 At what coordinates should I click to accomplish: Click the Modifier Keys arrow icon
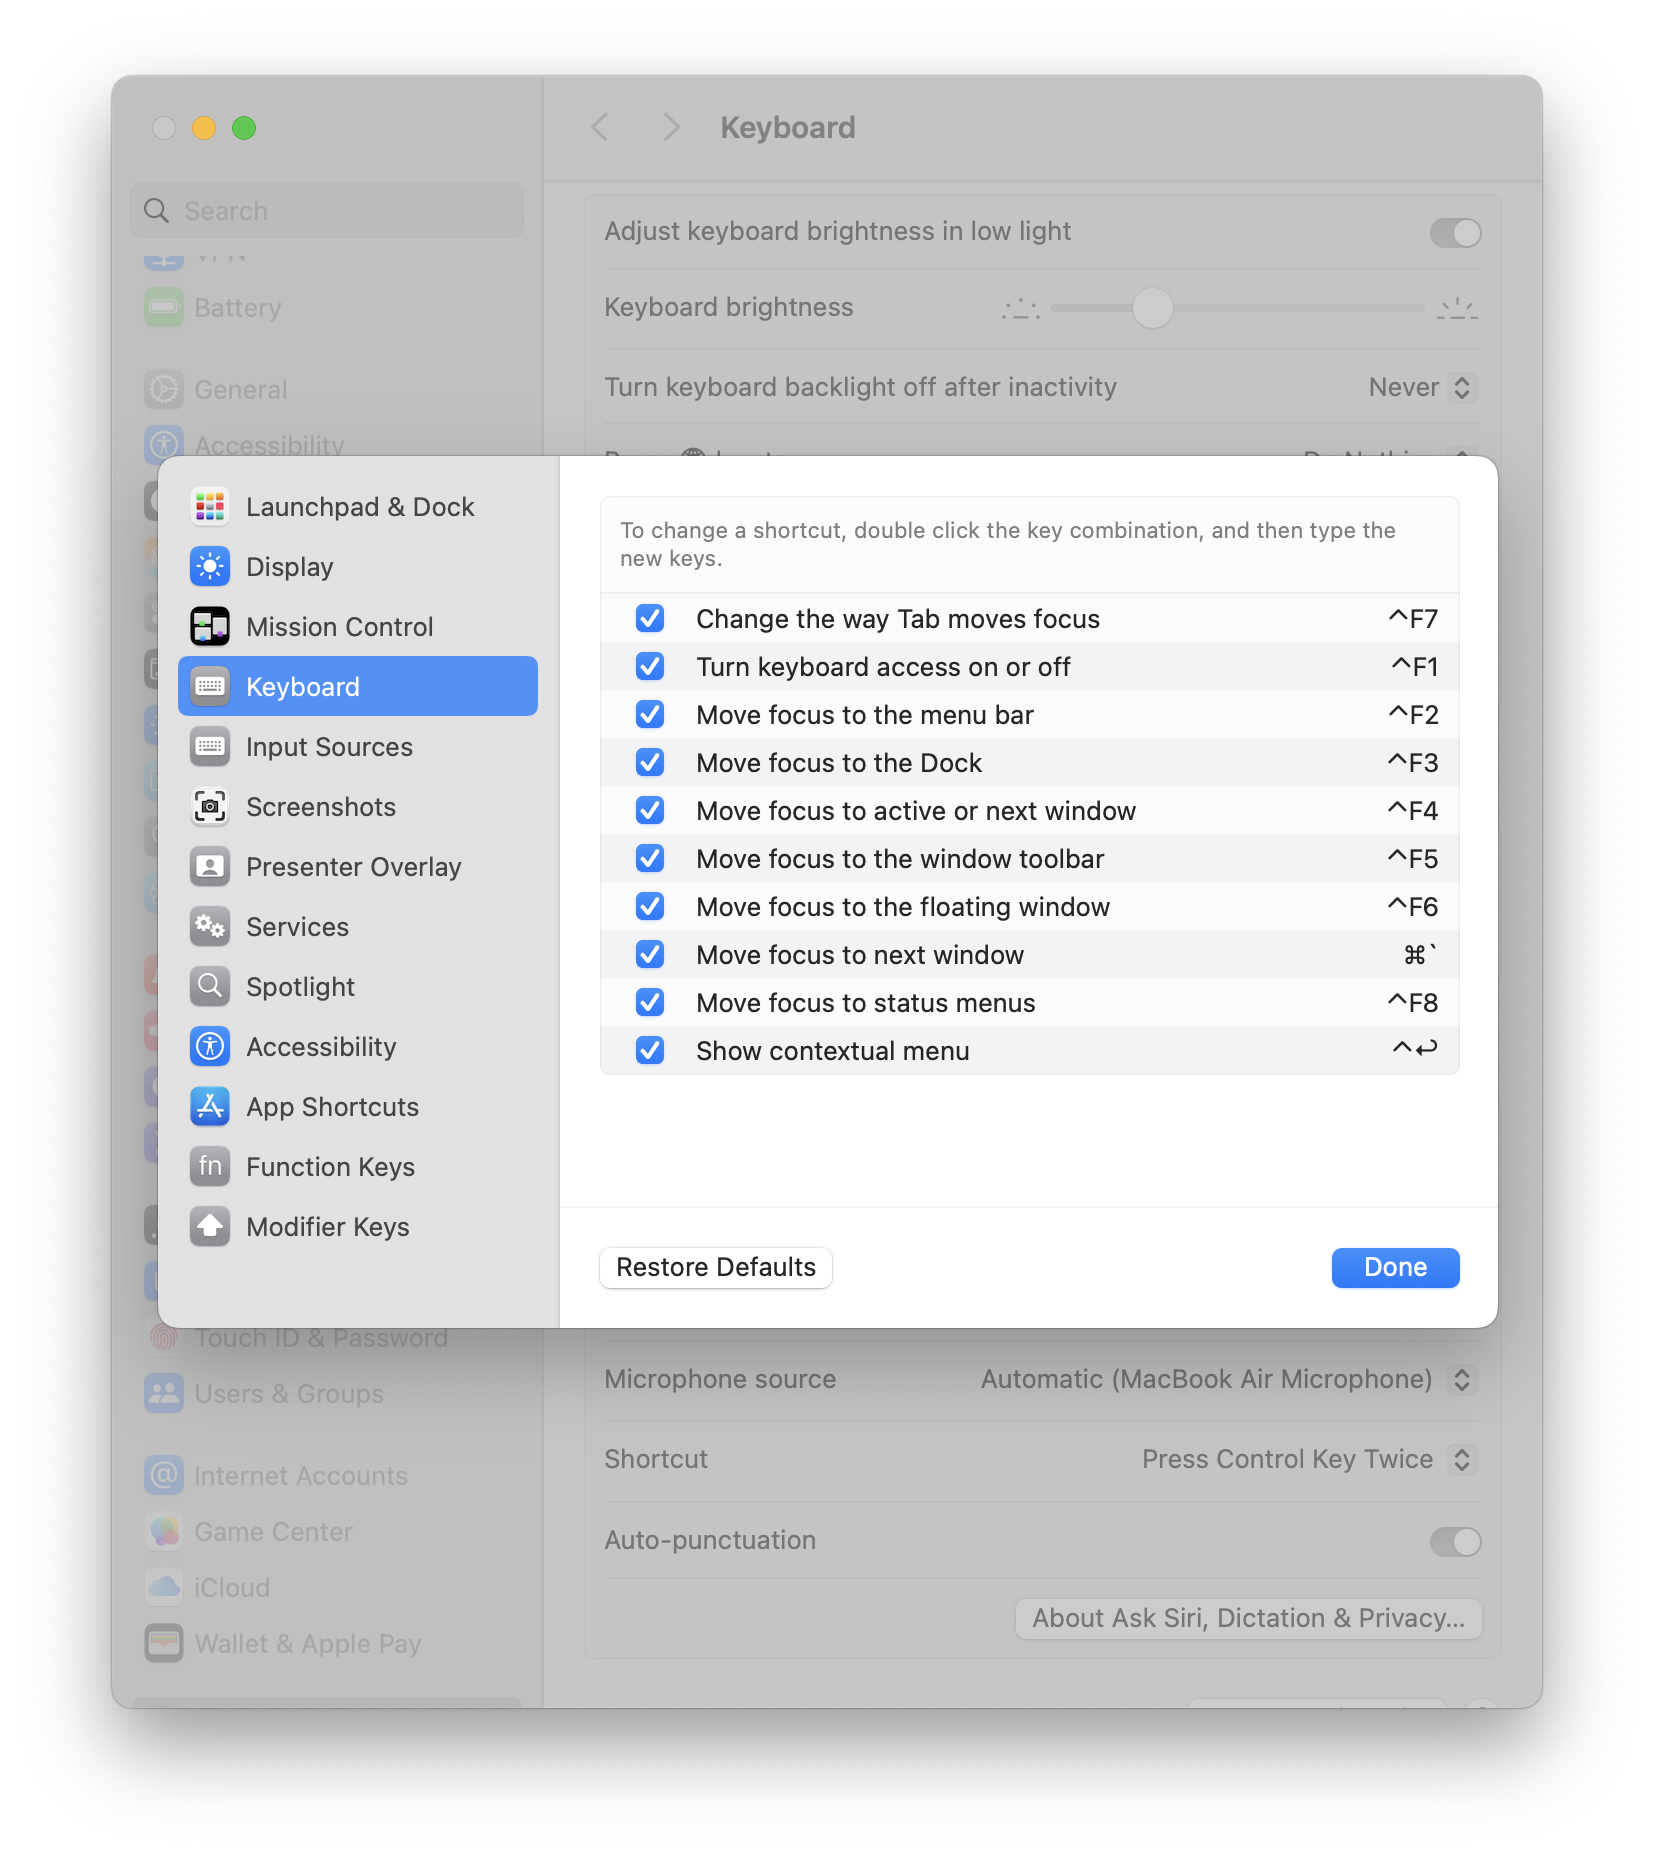point(210,1227)
